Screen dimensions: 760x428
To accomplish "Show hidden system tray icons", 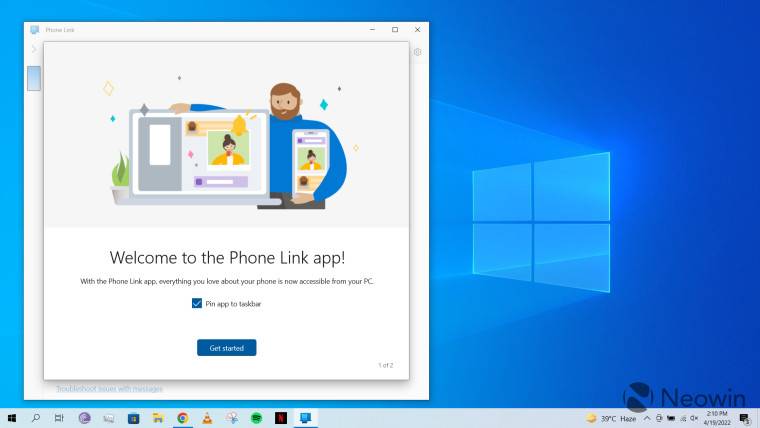I will (x=647, y=418).
